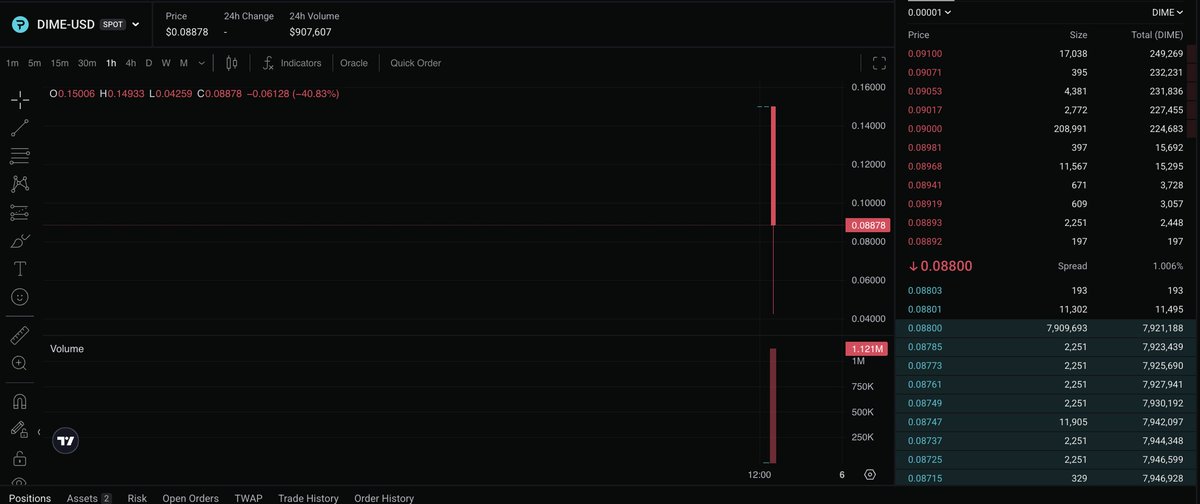Select the M monthly timeframe
1200x504 pixels.
click(x=184, y=63)
